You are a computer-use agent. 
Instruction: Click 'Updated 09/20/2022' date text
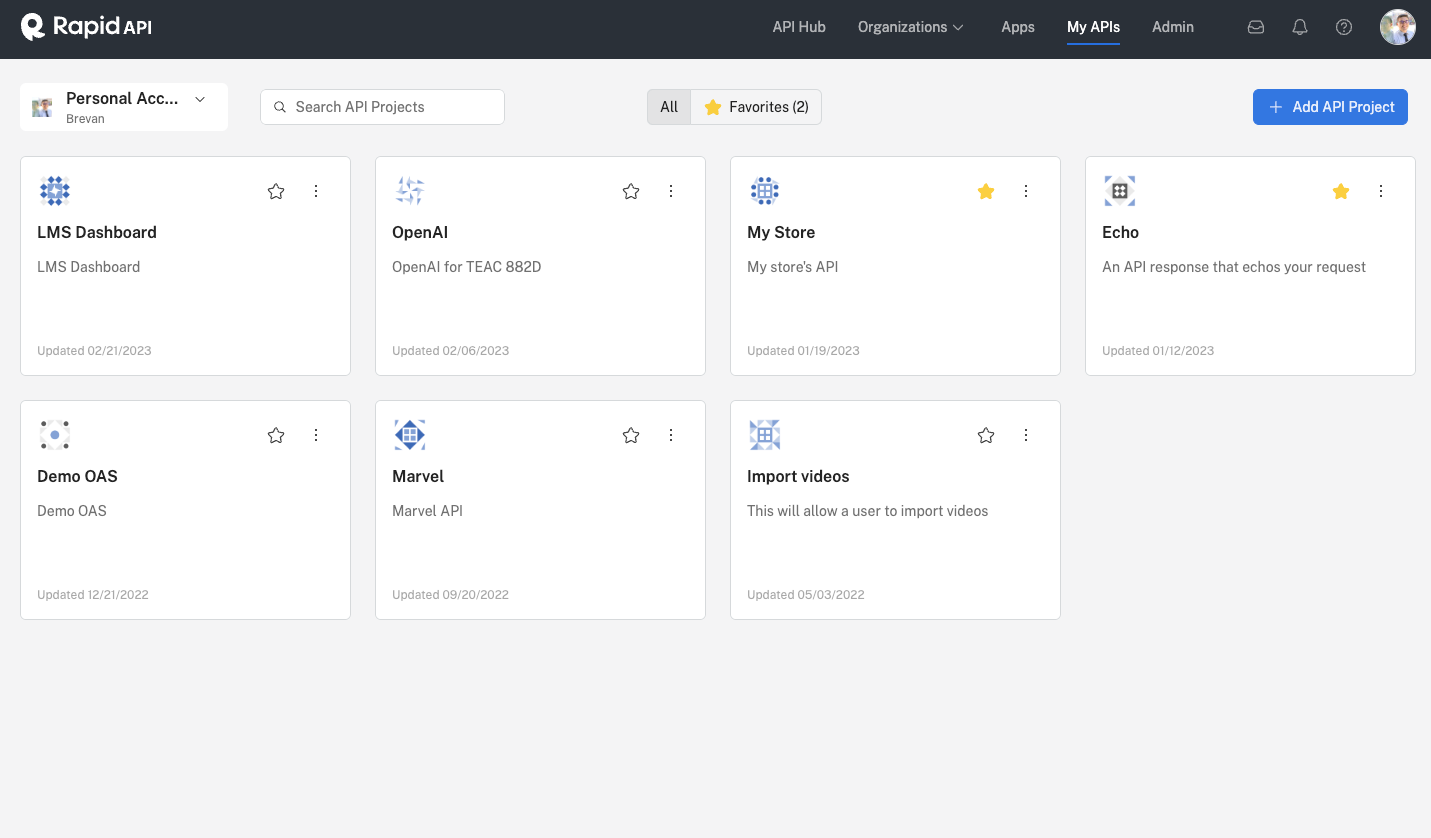coord(450,595)
